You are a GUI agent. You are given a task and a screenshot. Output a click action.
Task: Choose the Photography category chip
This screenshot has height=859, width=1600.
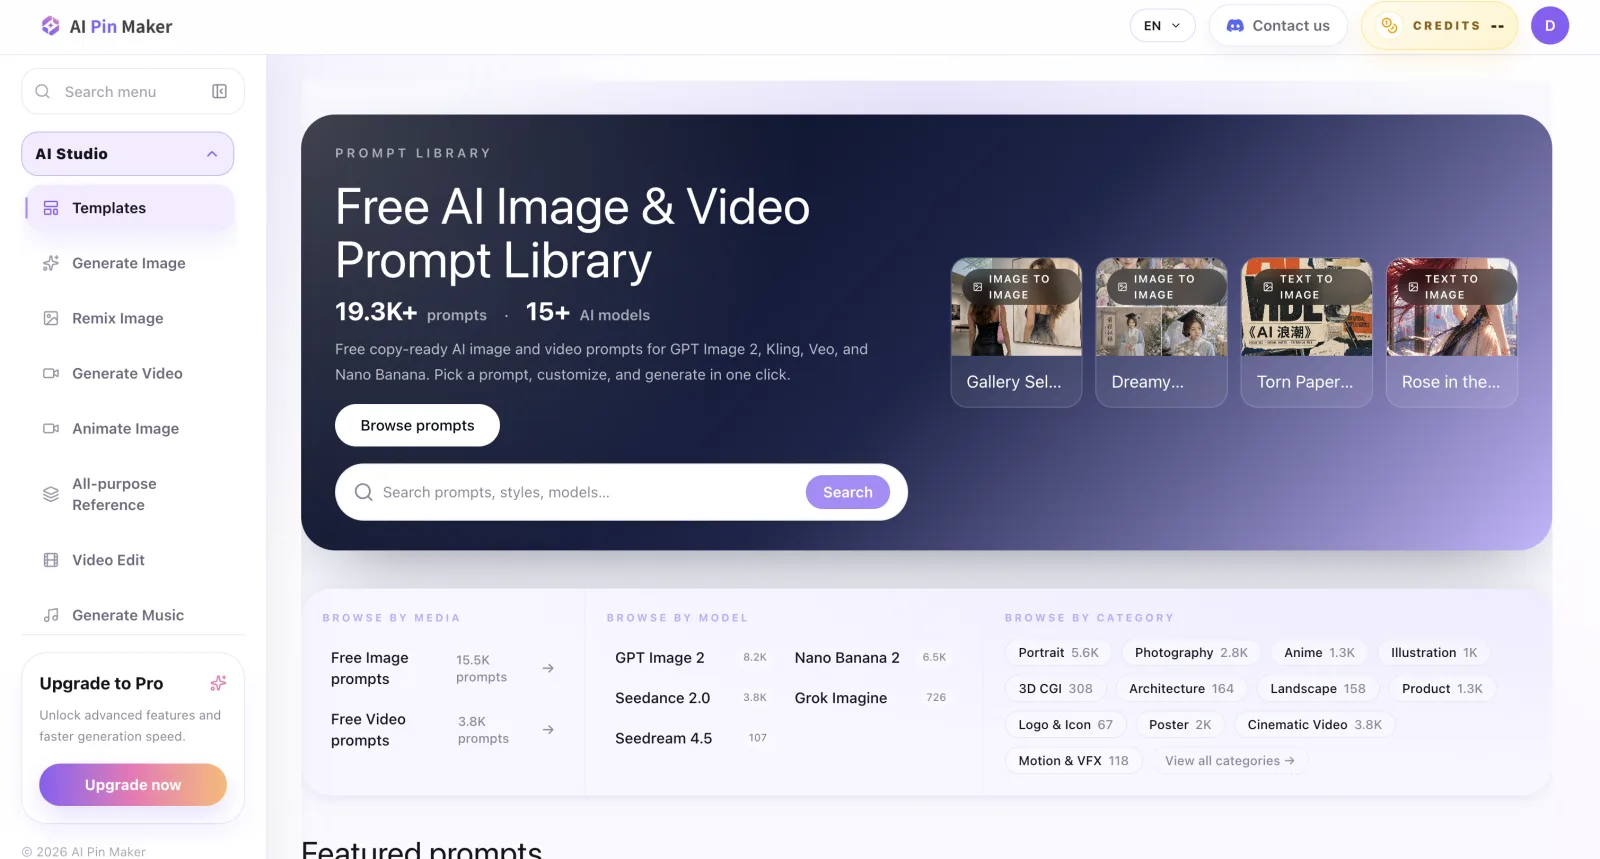coord(1191,653)
